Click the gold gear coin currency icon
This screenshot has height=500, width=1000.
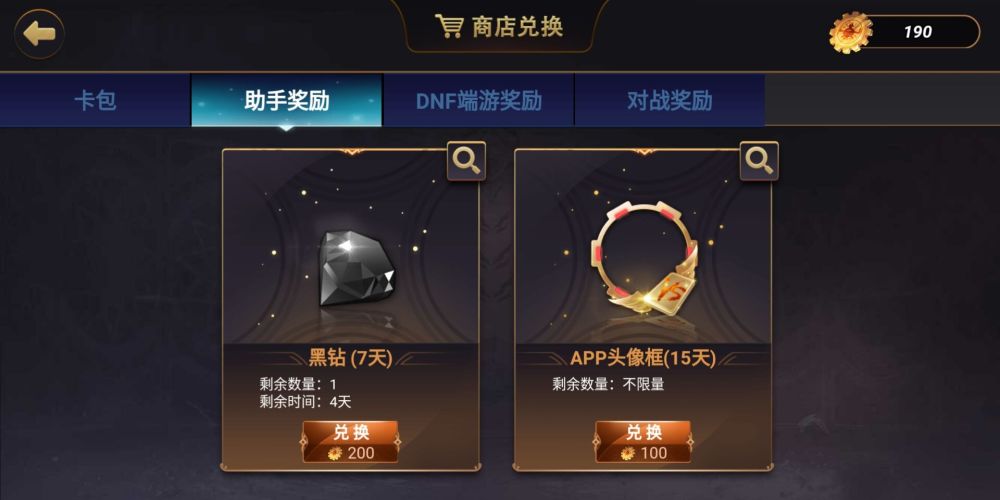tap(850, 33)
